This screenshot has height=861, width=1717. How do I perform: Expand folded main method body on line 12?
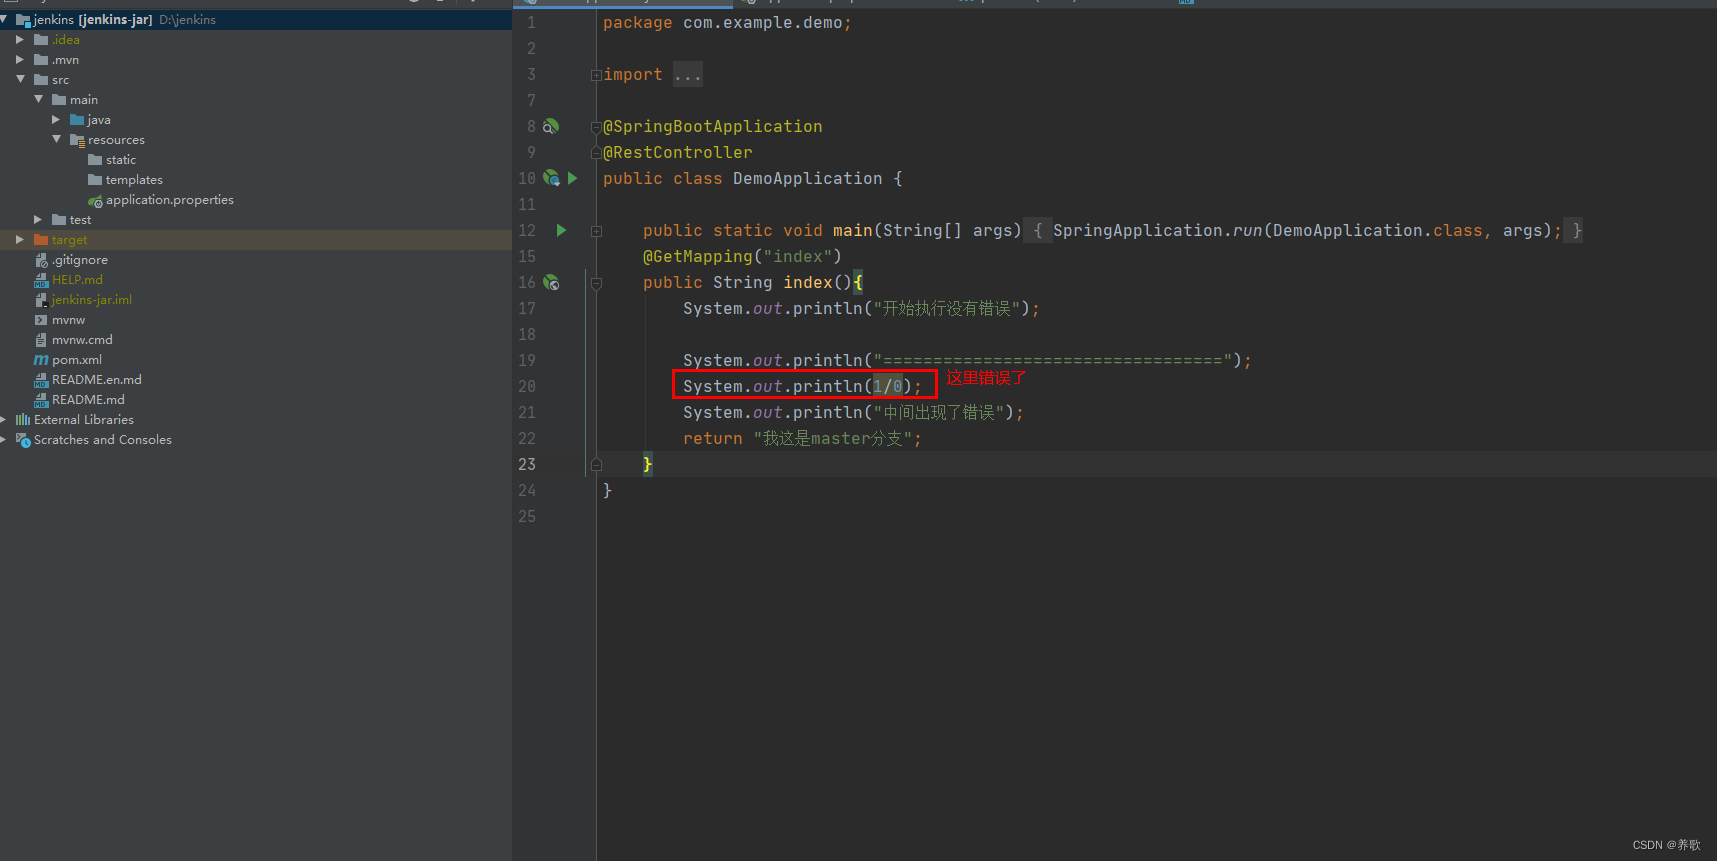[x=596, y=231]
